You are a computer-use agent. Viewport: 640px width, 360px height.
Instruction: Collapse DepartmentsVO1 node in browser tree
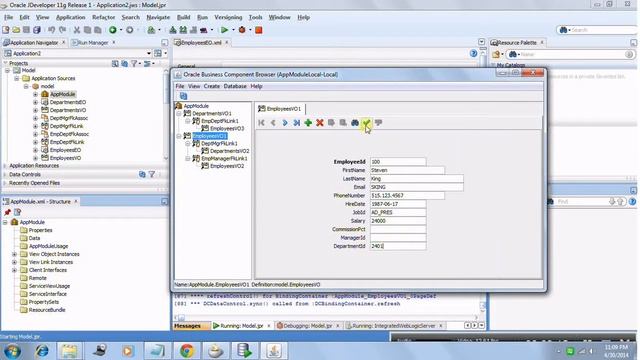pyautogui.click(x=179, y=113)
